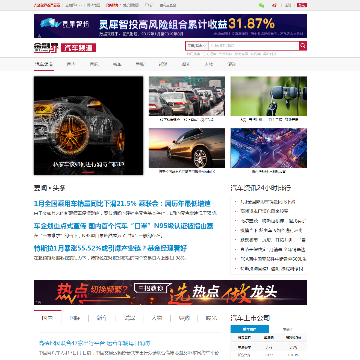Click the small red button at top-right corner

click(302, 5)
